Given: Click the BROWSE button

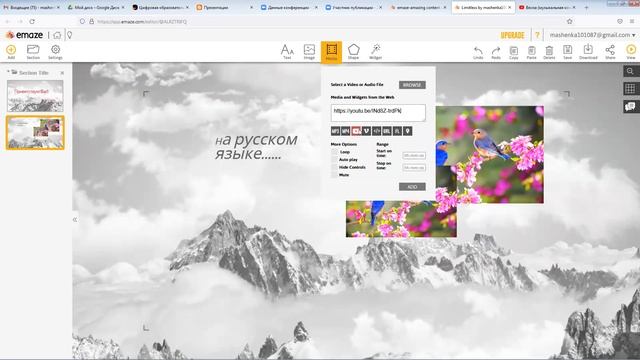Looking at the screenshot, I should pyautogui.click(x=412, y=85).
